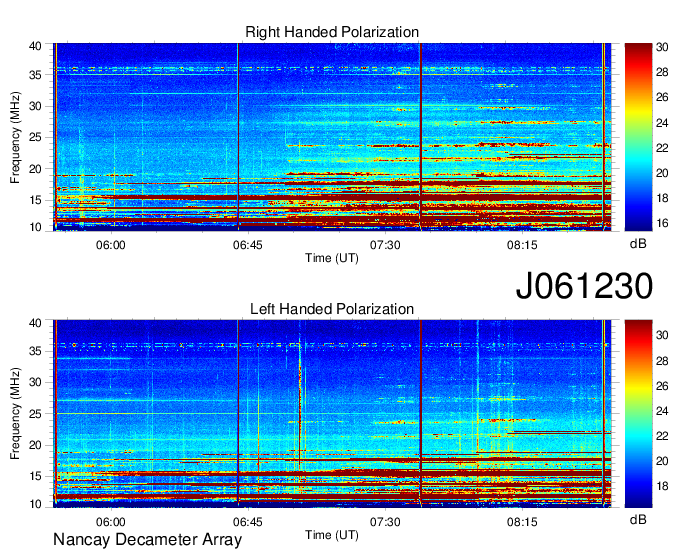Image resolution: width=680 pixels, height=552 pixels.
Task: Click the 06:45 time tick on Left Handed plot
Action: pos(248,522)
